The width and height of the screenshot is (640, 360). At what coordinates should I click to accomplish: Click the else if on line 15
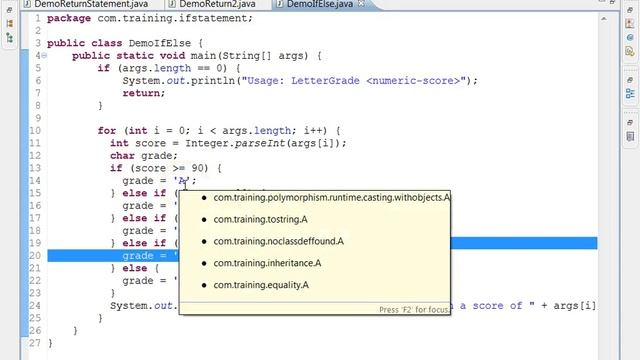point(144,193)
